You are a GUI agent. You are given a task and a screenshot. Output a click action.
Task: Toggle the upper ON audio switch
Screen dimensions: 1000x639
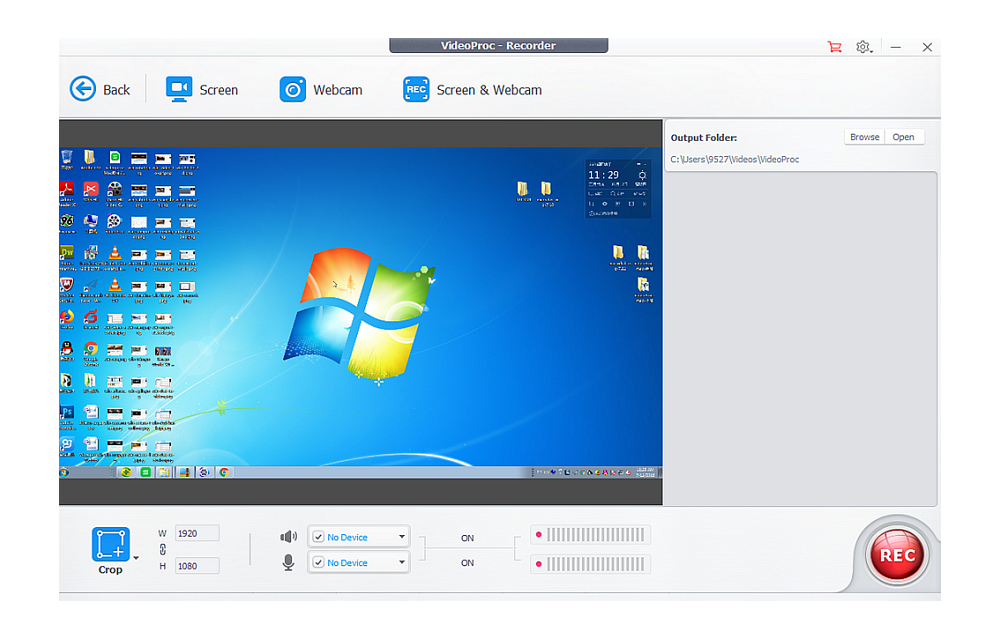click(x=467, y=538)
